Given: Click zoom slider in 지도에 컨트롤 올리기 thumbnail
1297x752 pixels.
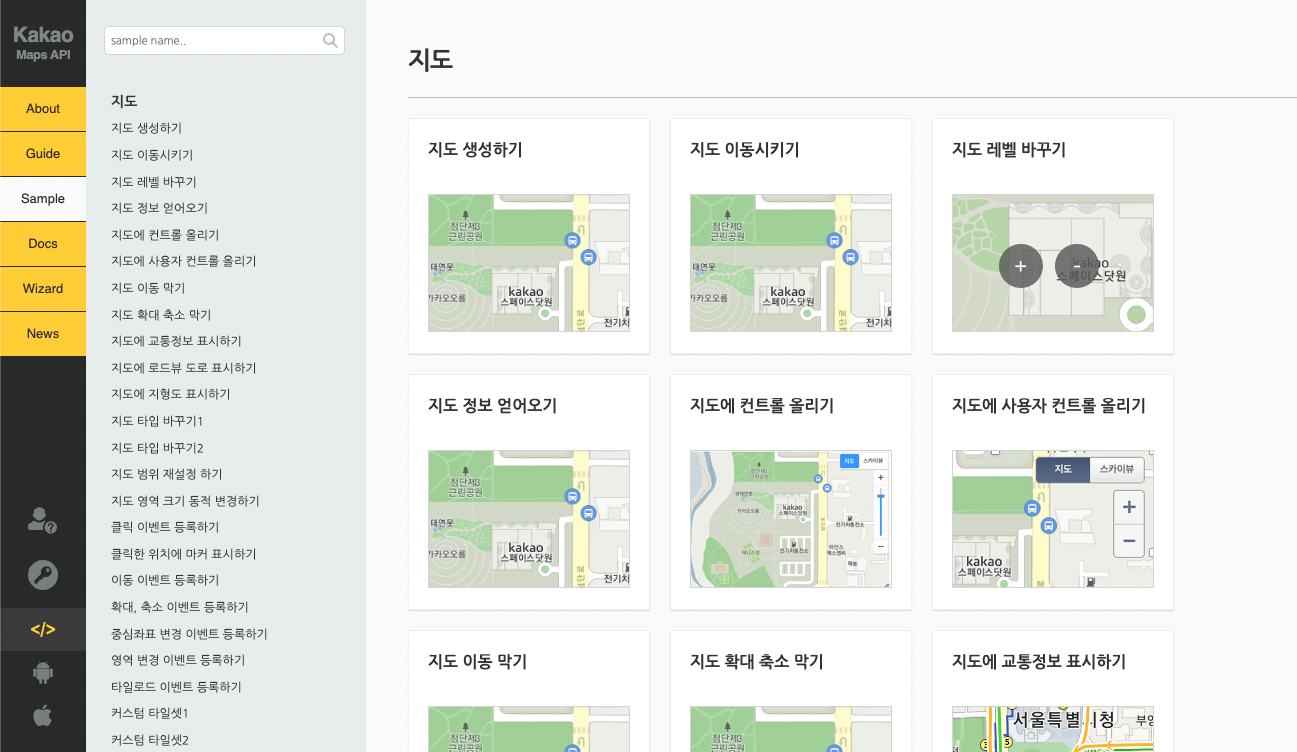Looking at the screenshot, I should pyautogui.click(x=880, y=513).
